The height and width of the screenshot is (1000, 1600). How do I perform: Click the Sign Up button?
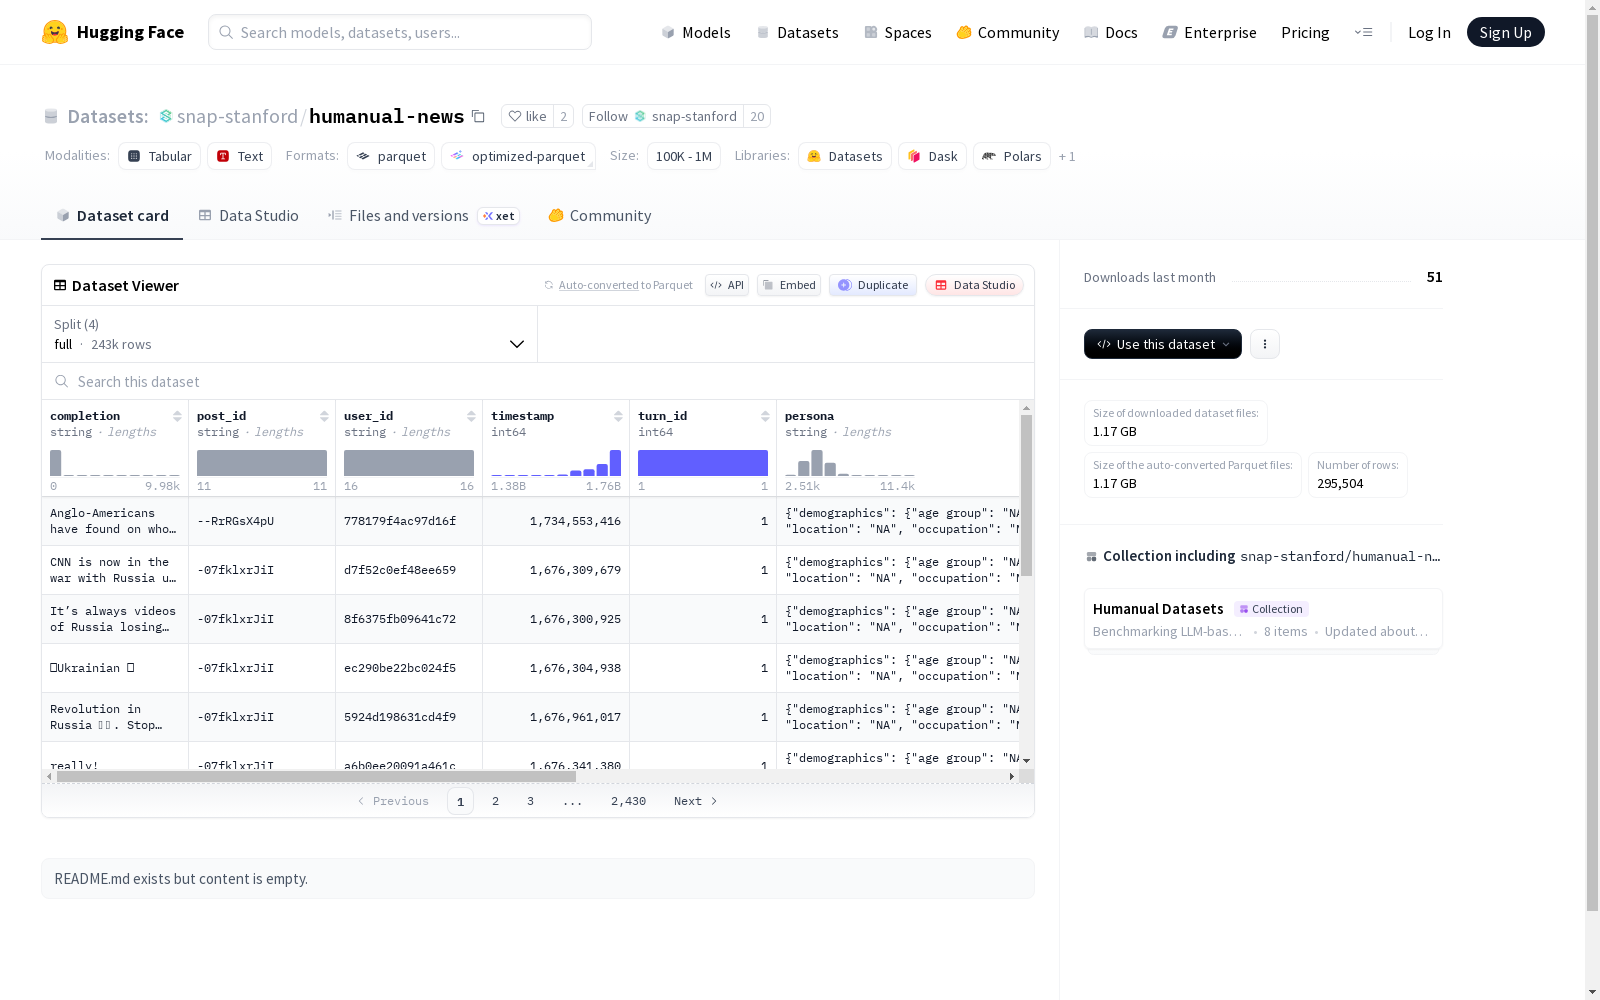[1505, 32]
